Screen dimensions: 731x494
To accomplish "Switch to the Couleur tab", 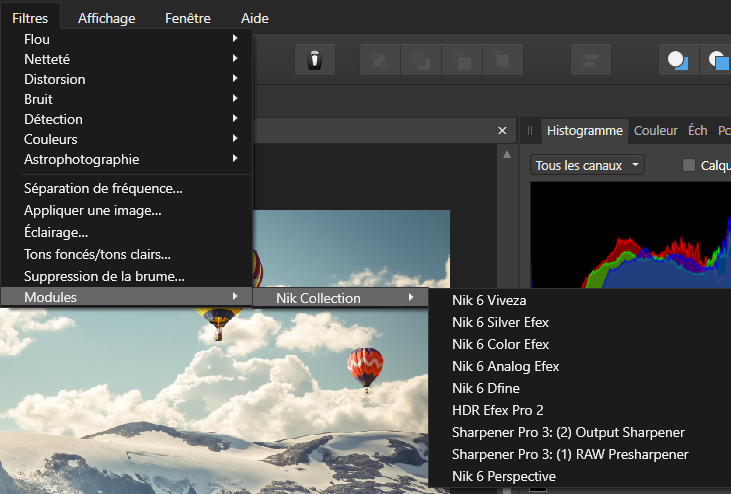I will (655, 130).
